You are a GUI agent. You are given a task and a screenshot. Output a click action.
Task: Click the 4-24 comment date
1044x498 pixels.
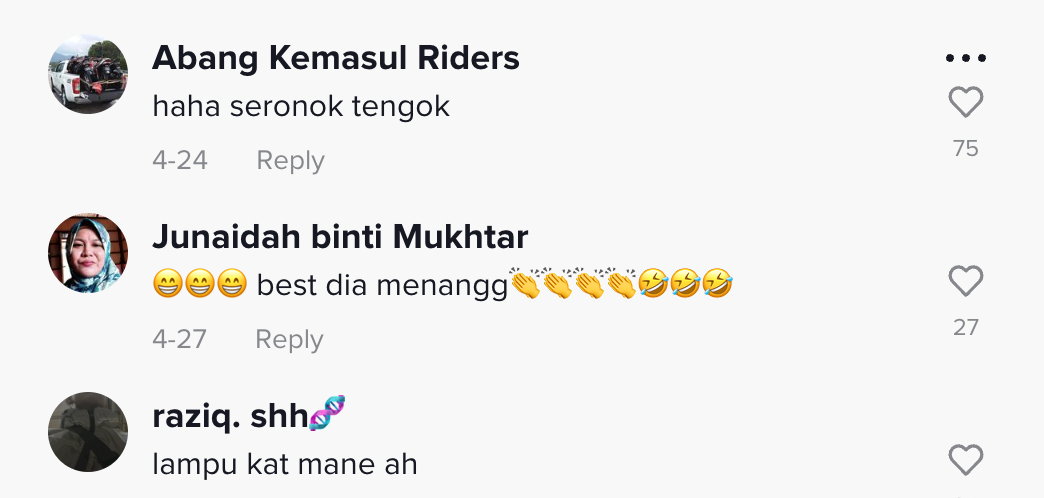click(x=180, y=161)
